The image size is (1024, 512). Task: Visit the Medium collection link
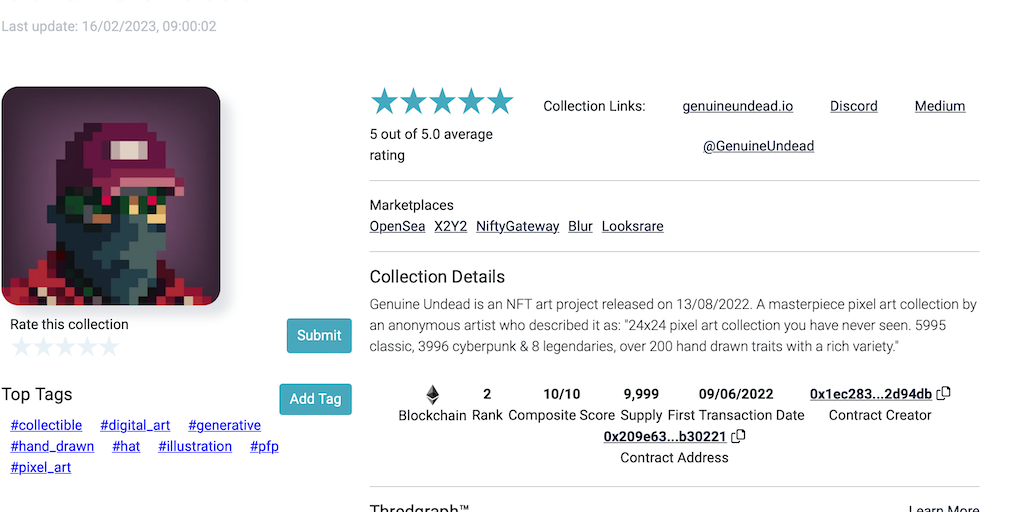pos(939,106)
